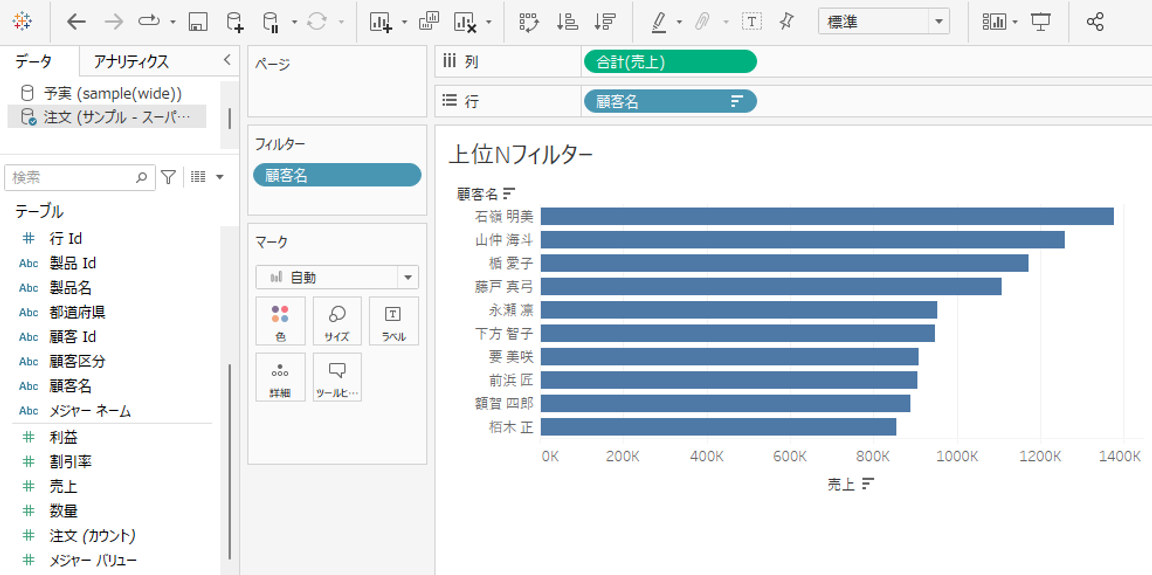
Task: Open data pane view options dropdown
Action: click(220, 177)
